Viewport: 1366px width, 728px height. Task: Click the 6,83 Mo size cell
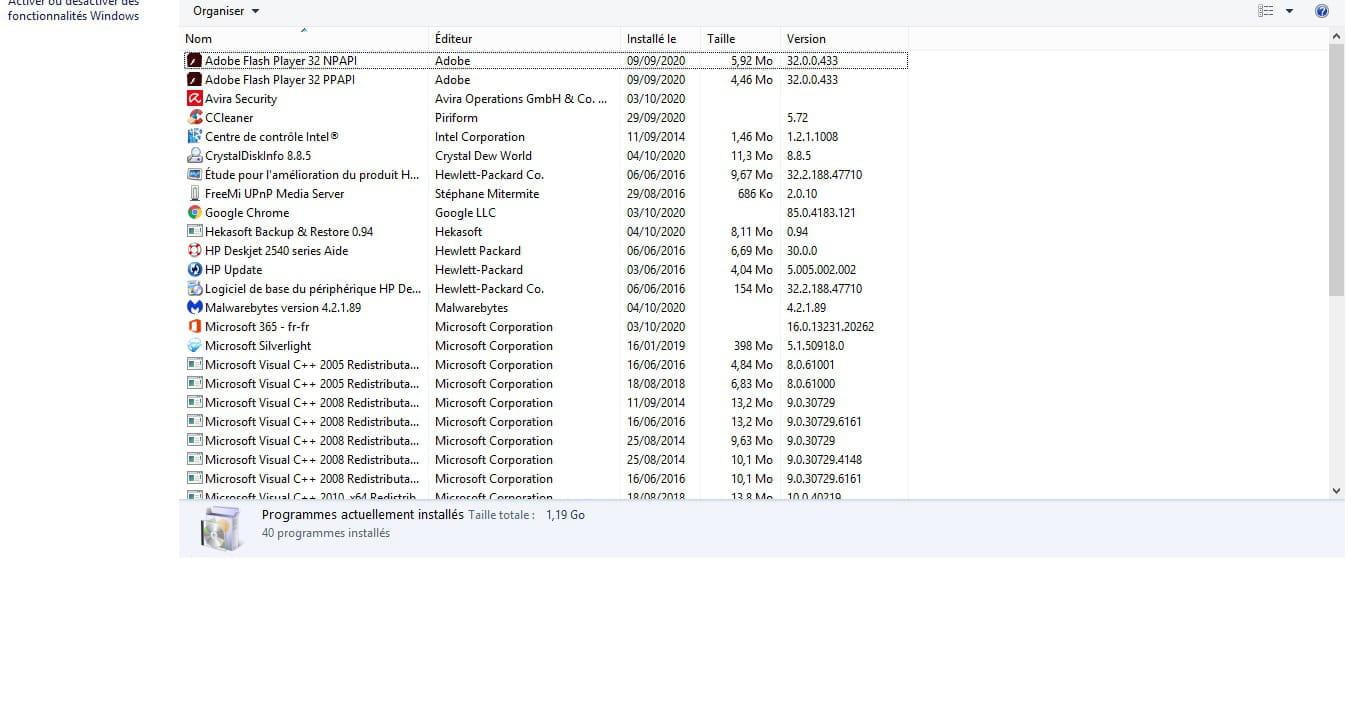(752, 384)
